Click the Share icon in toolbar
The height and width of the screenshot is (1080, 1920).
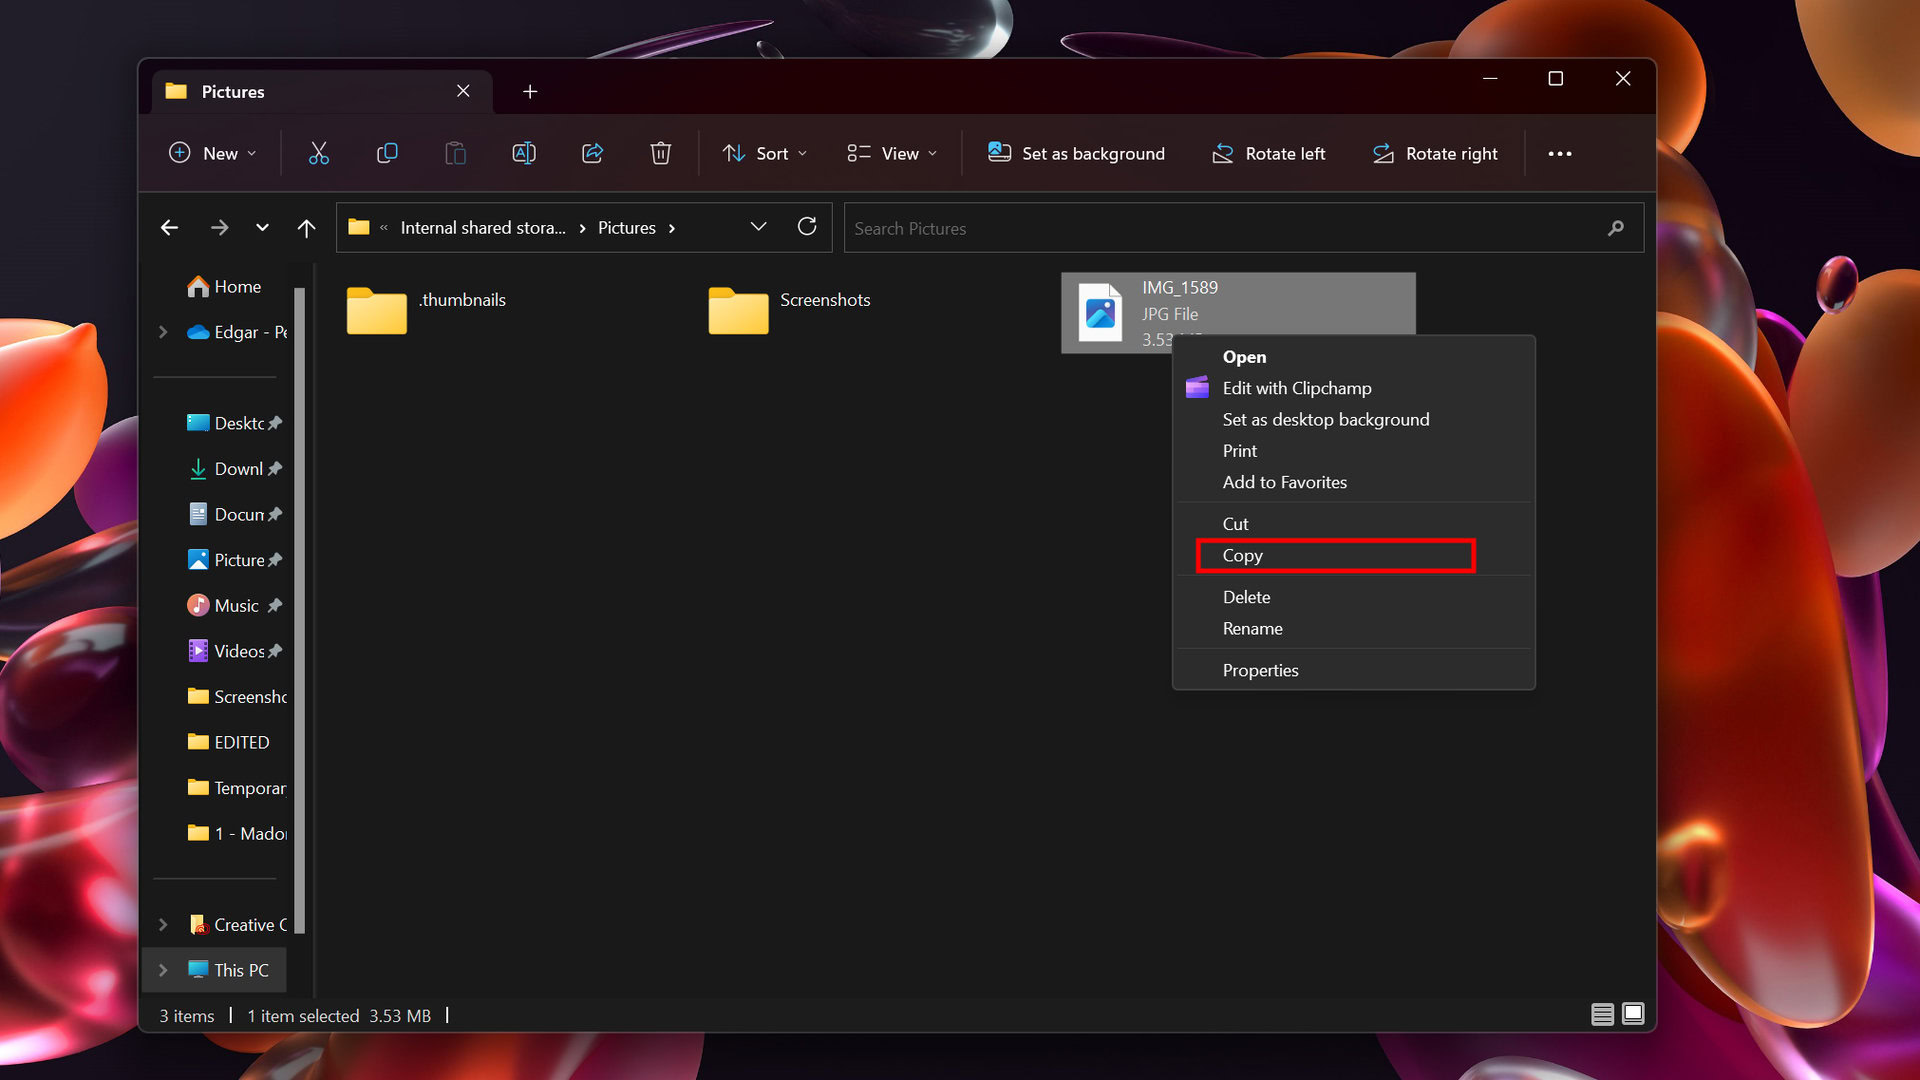(x=592, y=153)
